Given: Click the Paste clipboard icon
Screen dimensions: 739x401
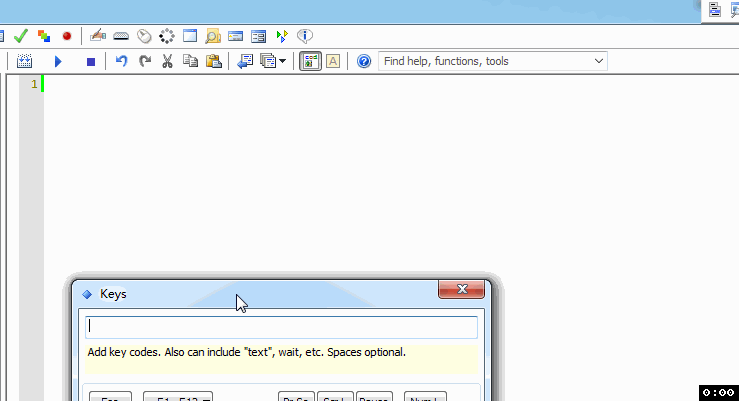Looking at the screenshot, I should [x=213, y=62].
